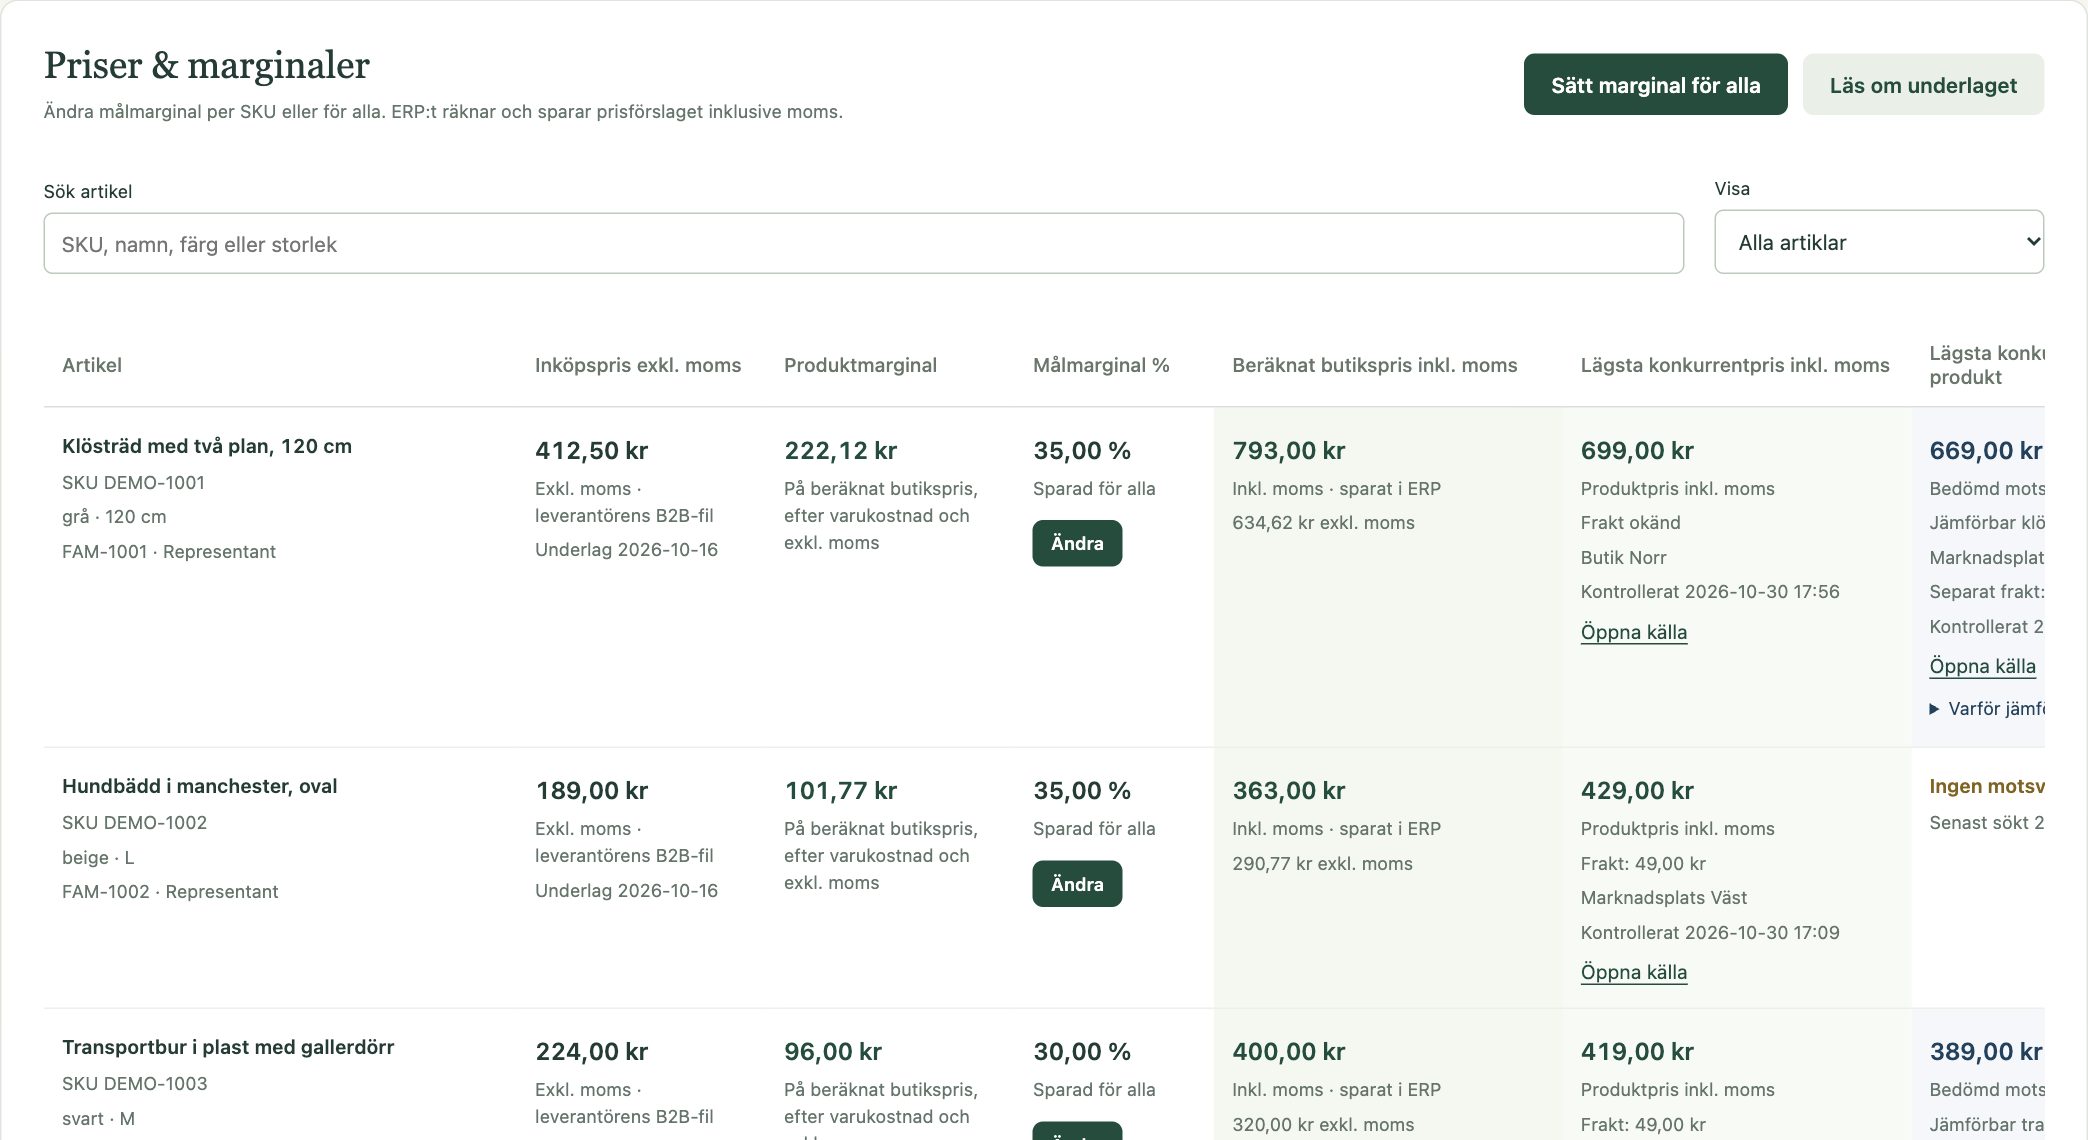Viewport: 2088px width, 1140px height.
Task: Click the text 'Kontrollerat 2026-10-30 17:56'
Action: point(1710,591)
